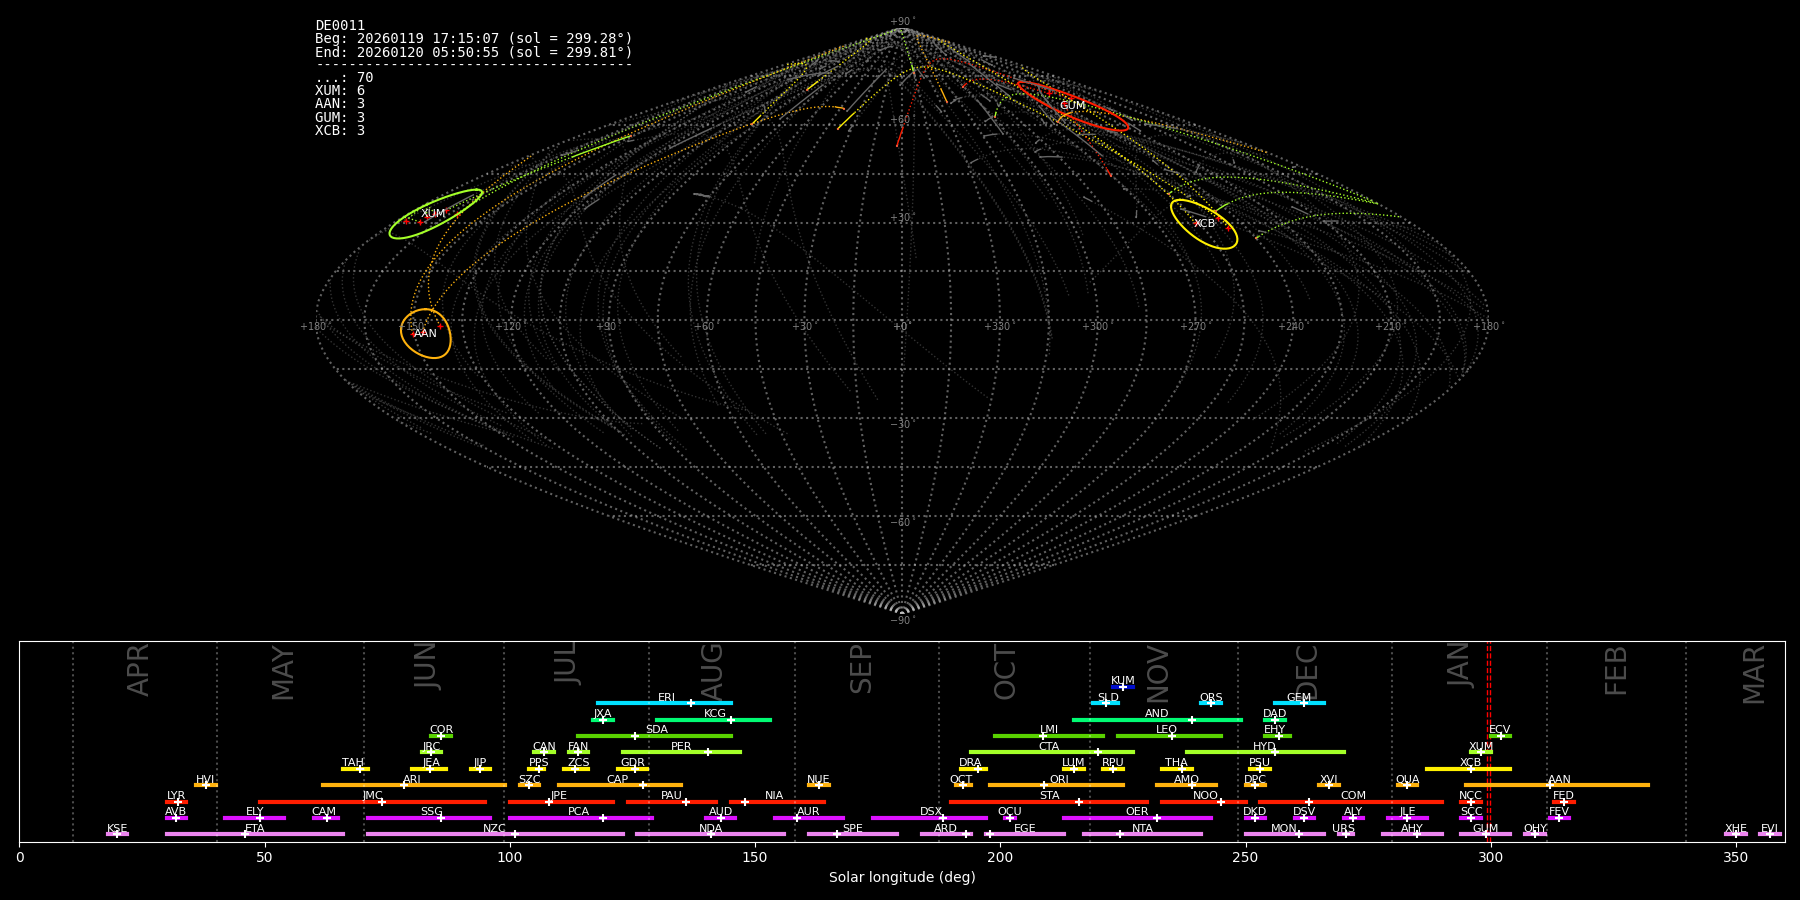Select the red dashed current solar longitude line

coord(1489,740)
